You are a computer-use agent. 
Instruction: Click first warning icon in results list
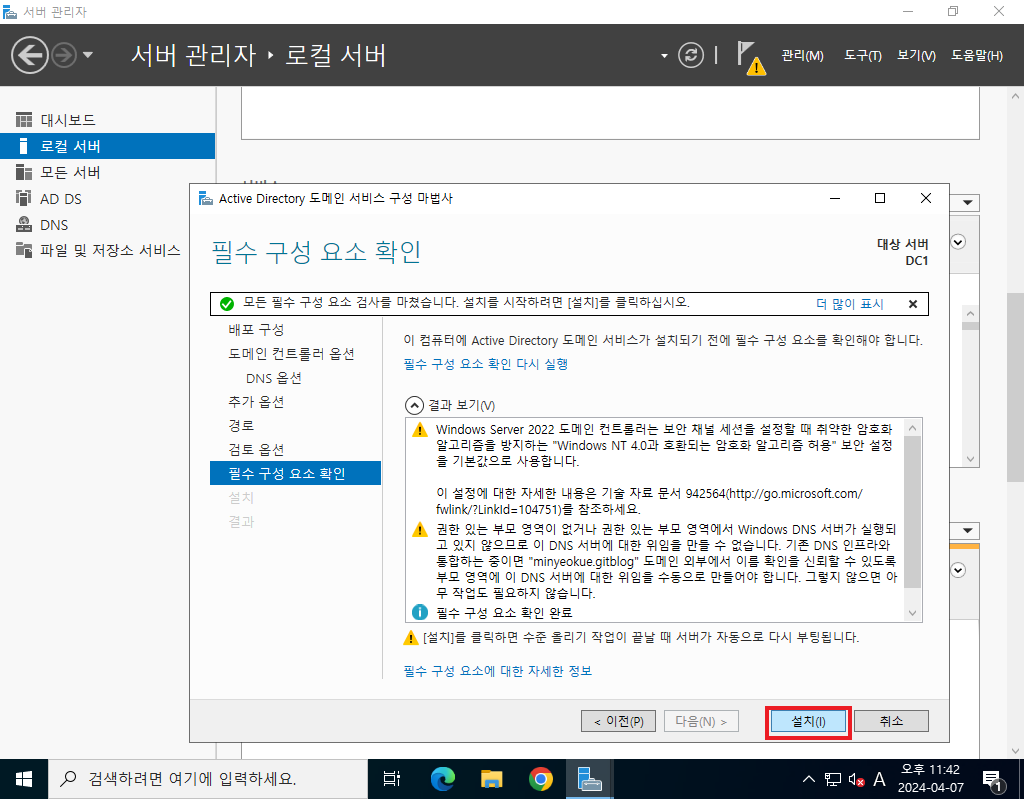tap(420, 430)
